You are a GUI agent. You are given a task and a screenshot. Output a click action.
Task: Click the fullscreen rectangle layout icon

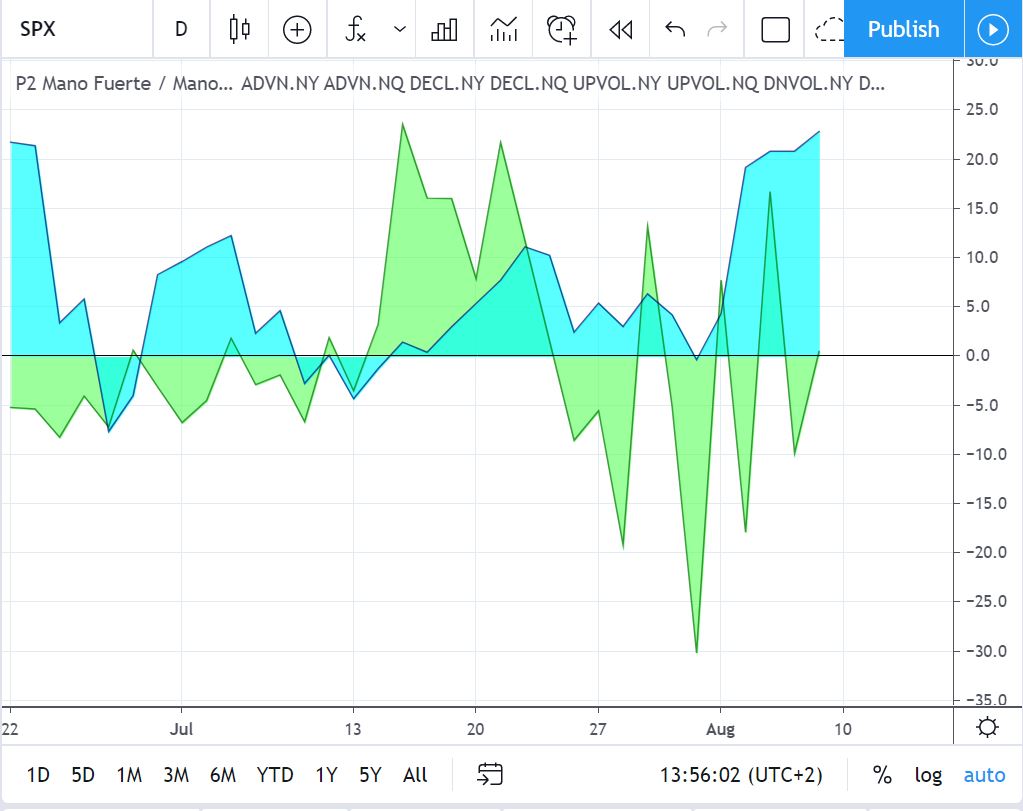776,29
